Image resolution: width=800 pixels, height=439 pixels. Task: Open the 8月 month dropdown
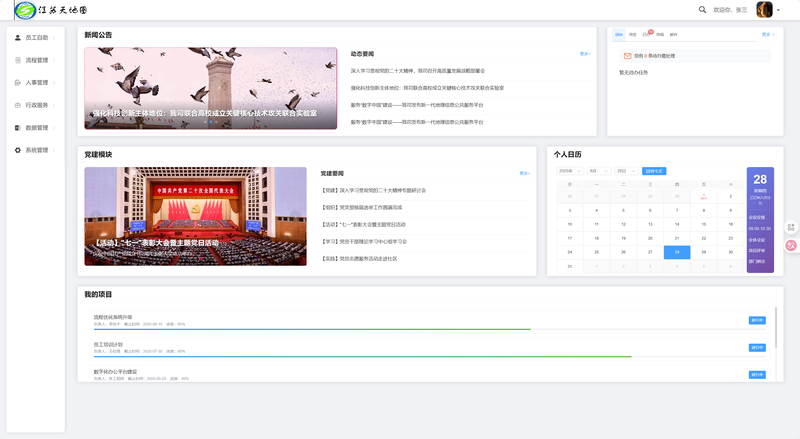pyautogui.click(x=599, y=171)
